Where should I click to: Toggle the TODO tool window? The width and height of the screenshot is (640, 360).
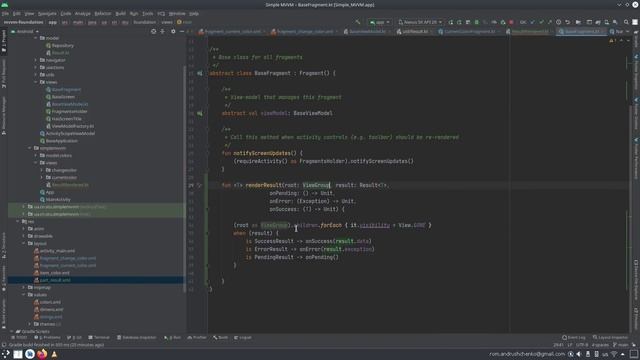19,338
